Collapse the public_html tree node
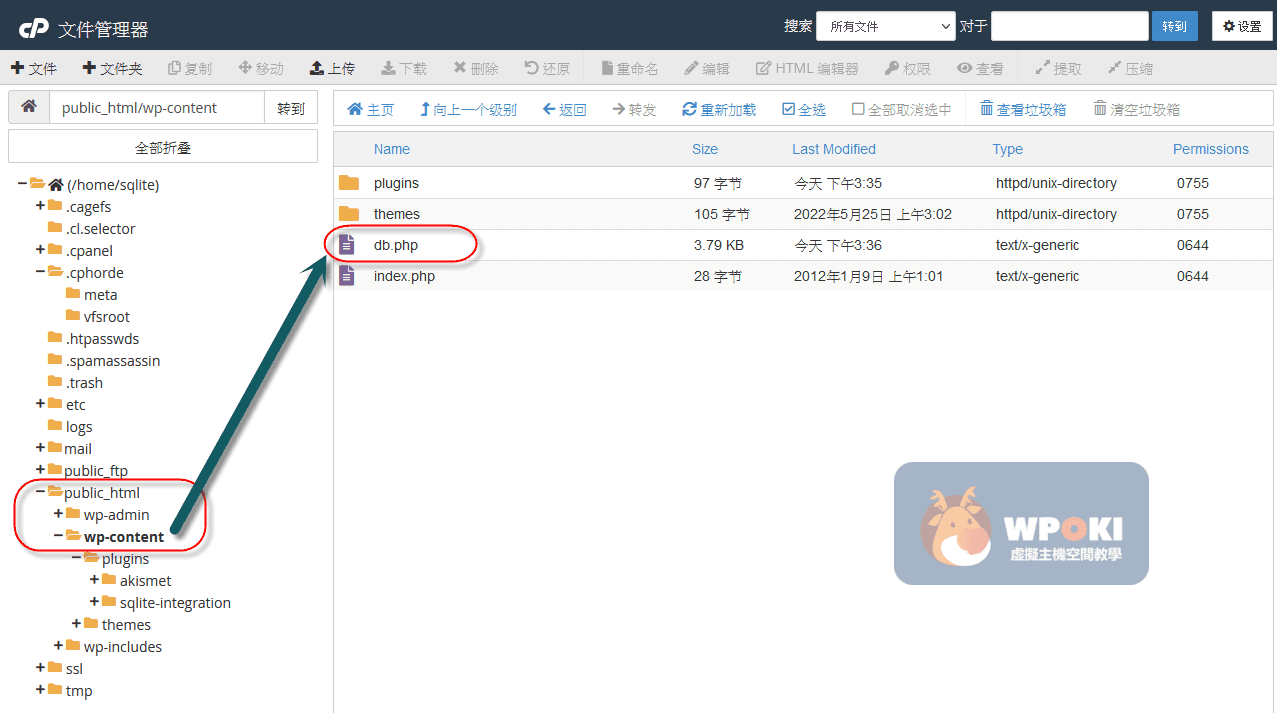 click(x=41, y=492)
